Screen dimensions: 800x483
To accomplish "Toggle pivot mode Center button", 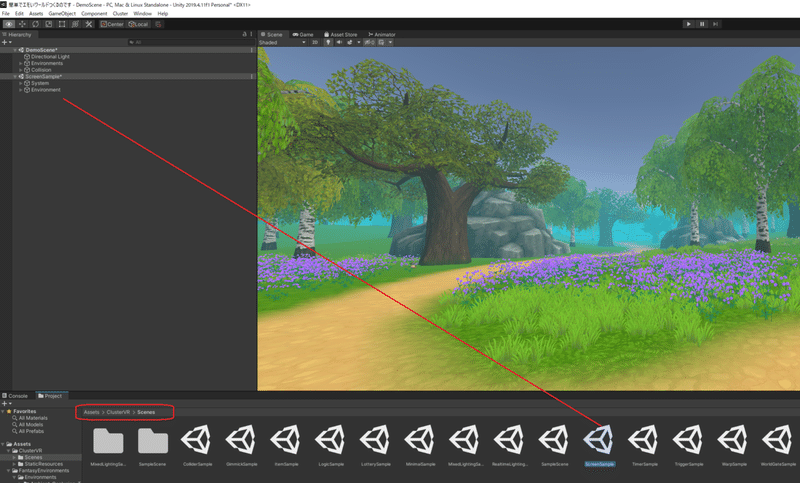I will coord(112,24).
